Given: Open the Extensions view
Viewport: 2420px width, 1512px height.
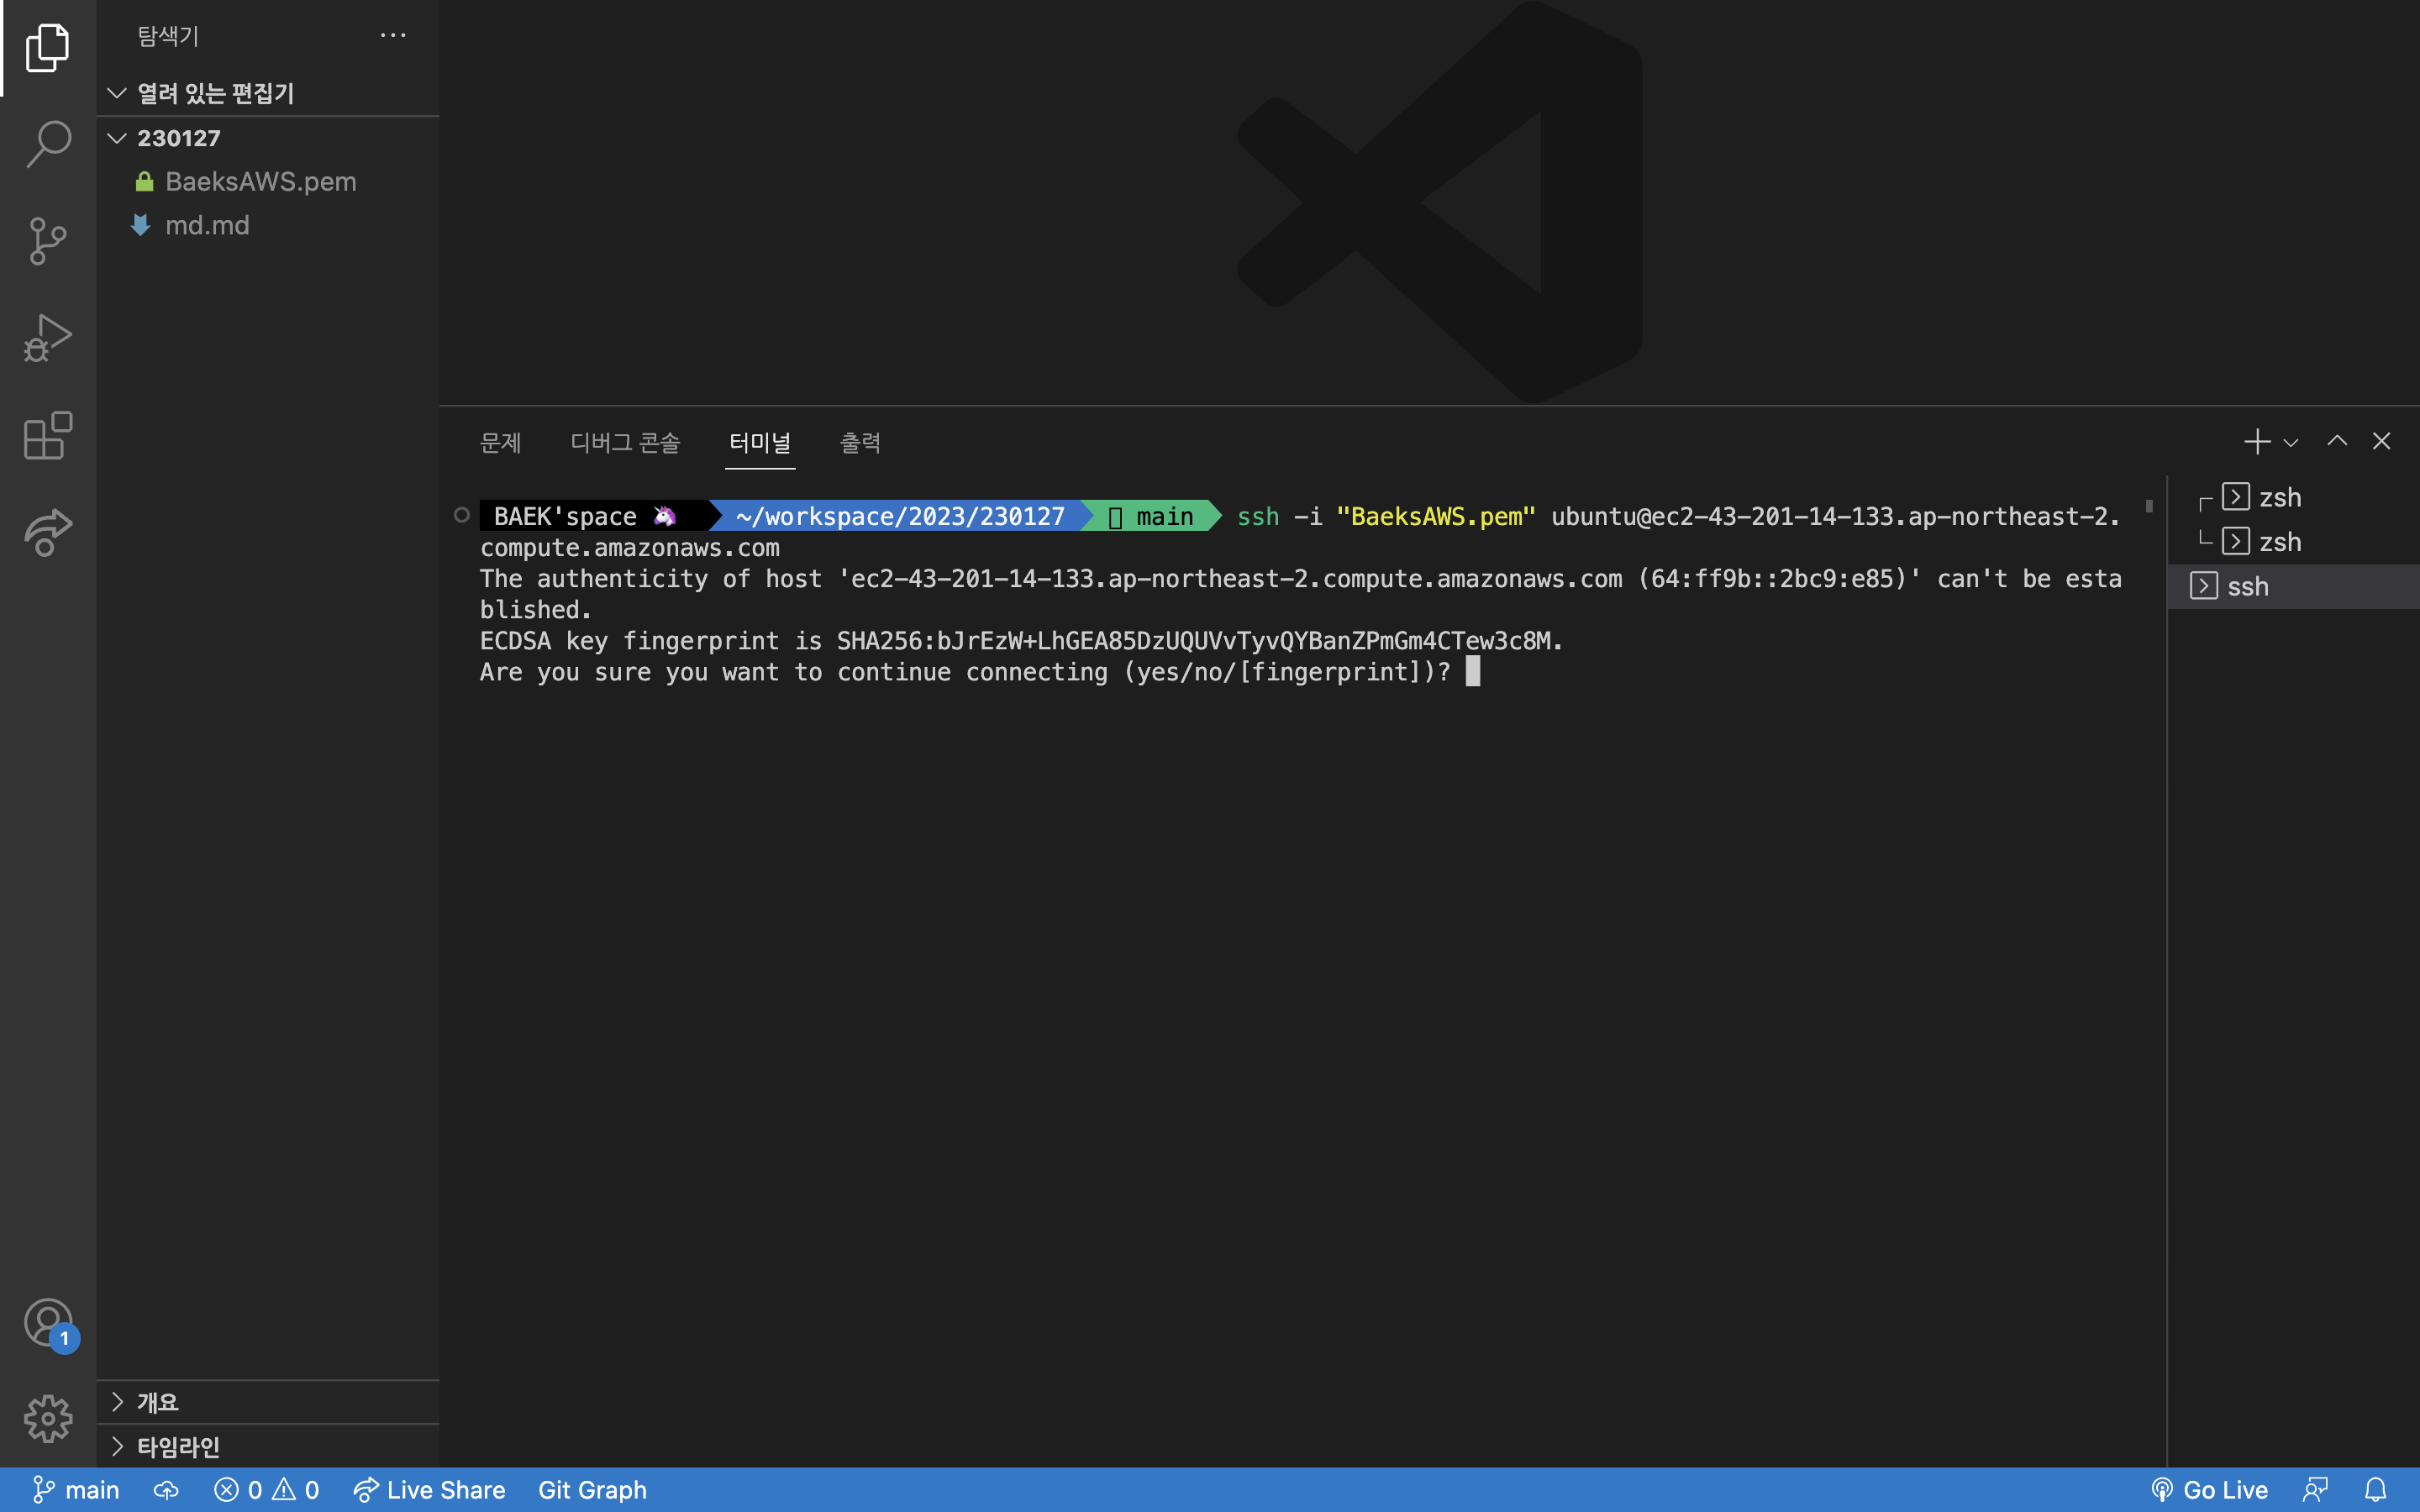Looking at the screenshot, I should pos(47,435).
